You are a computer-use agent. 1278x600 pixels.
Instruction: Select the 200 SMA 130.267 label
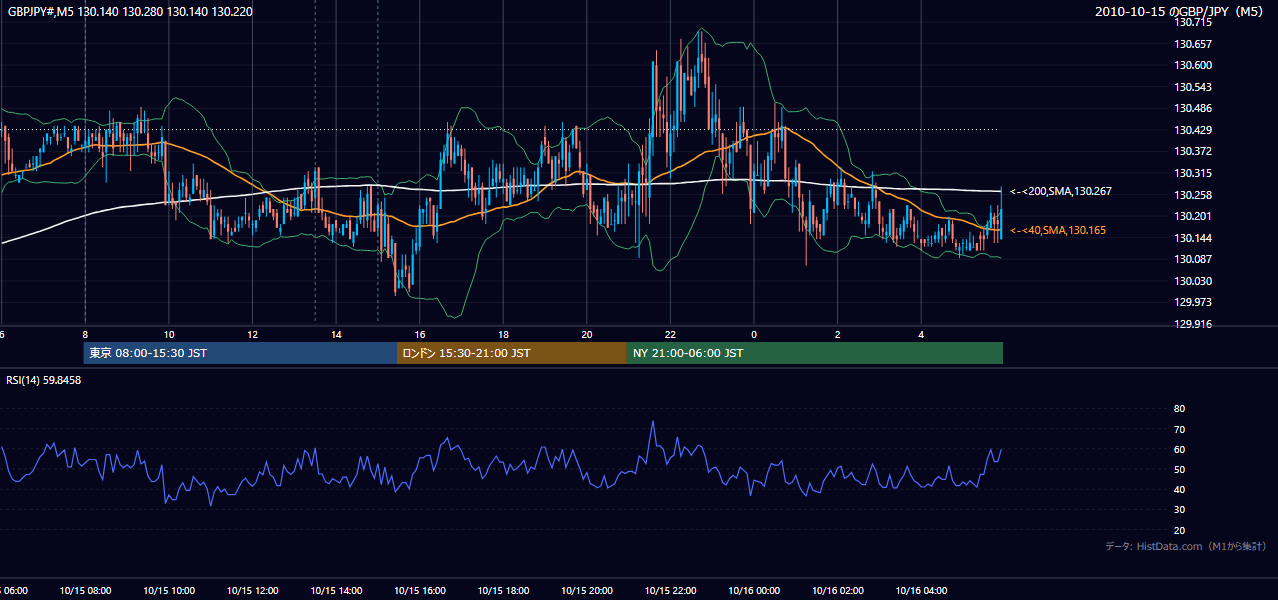1061,191
